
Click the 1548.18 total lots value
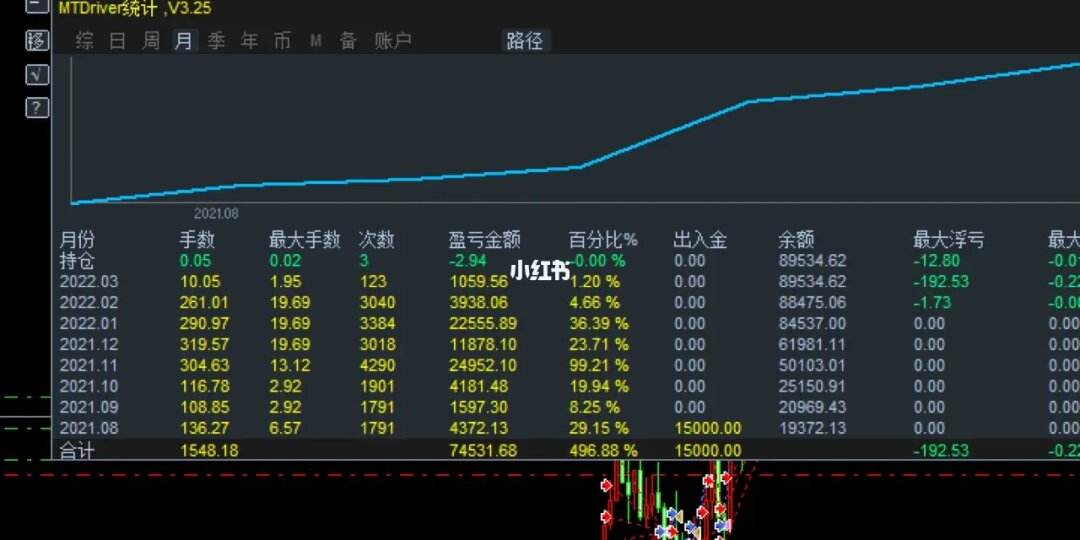[209, 451]
